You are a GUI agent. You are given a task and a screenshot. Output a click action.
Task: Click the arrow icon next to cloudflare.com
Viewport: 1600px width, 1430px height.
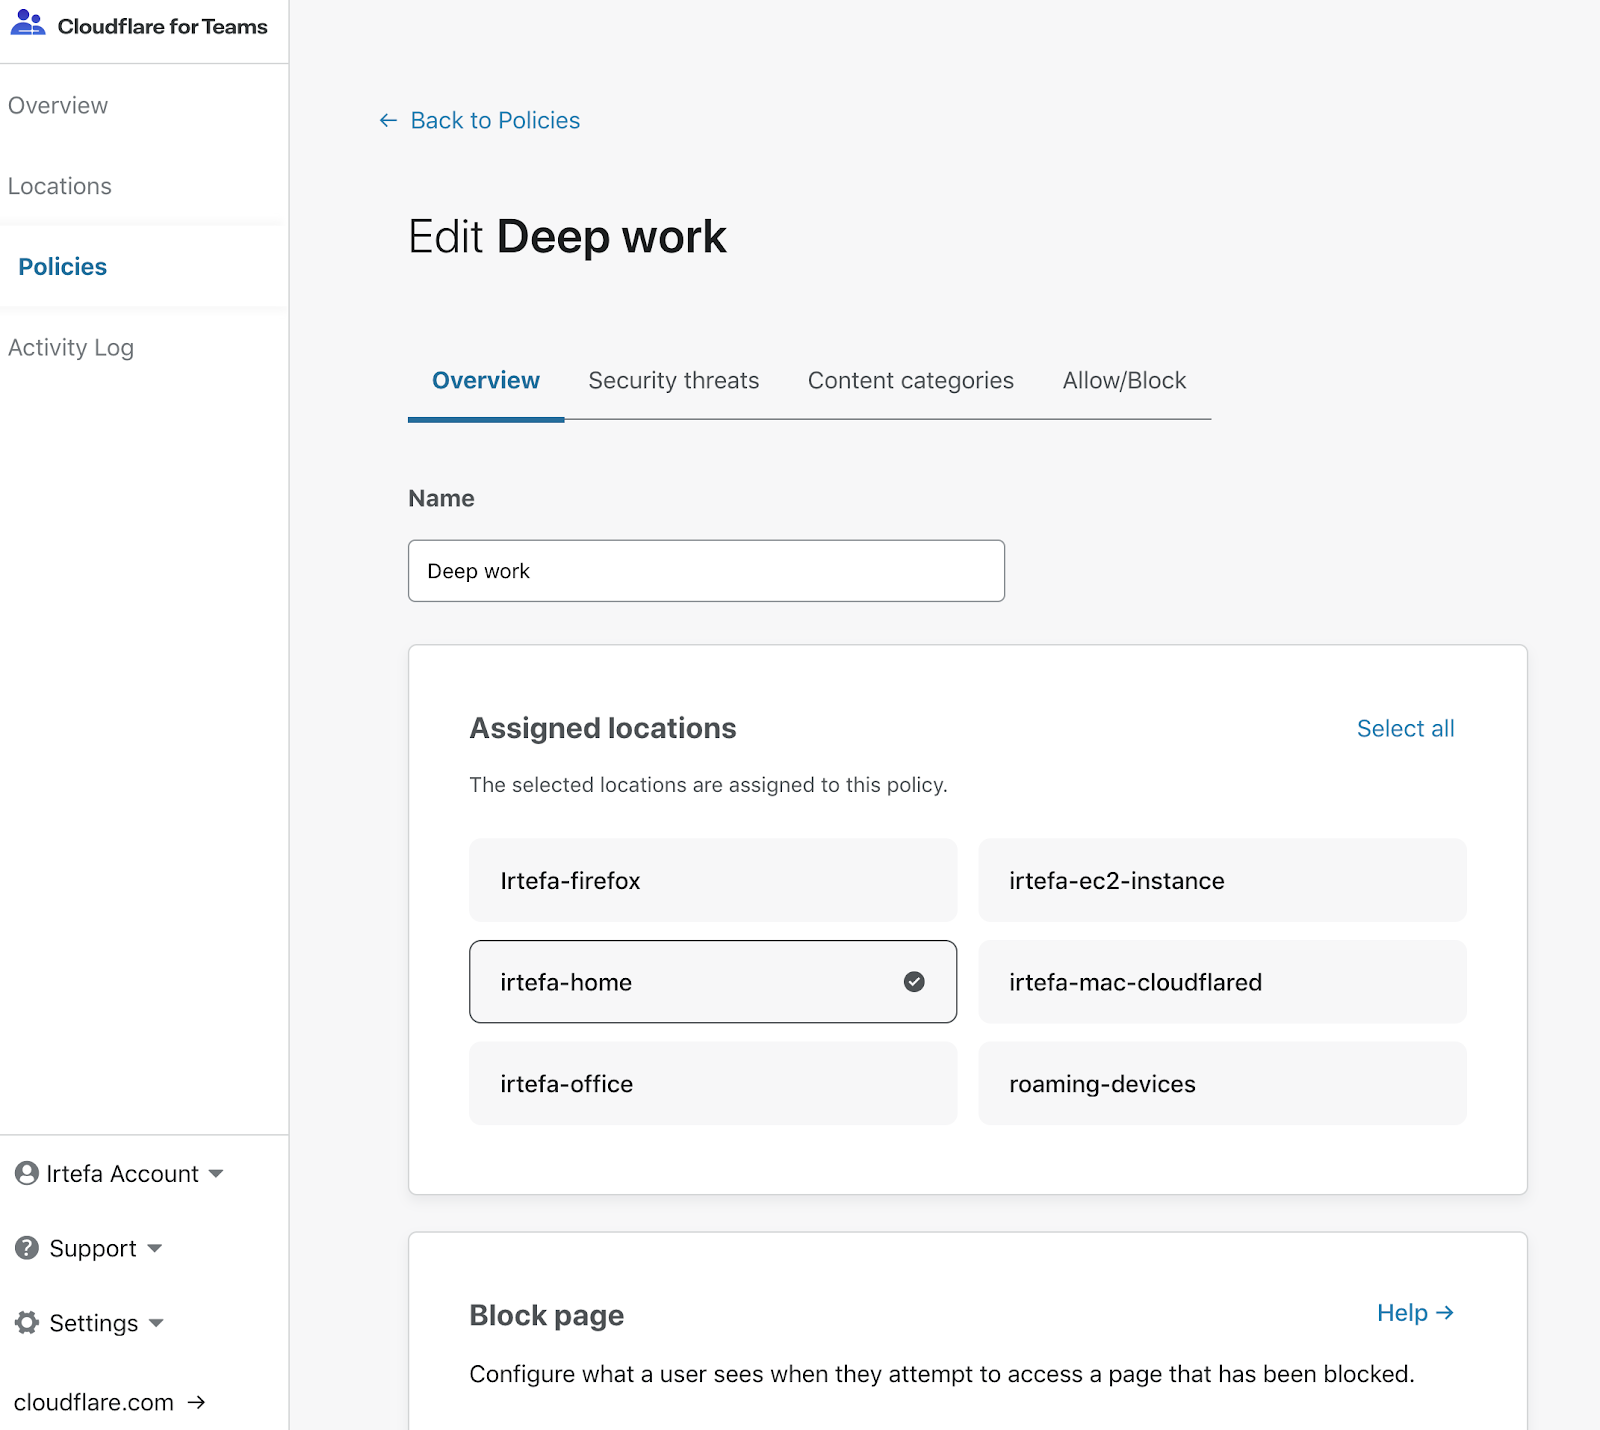click(x=197, y=1402)
